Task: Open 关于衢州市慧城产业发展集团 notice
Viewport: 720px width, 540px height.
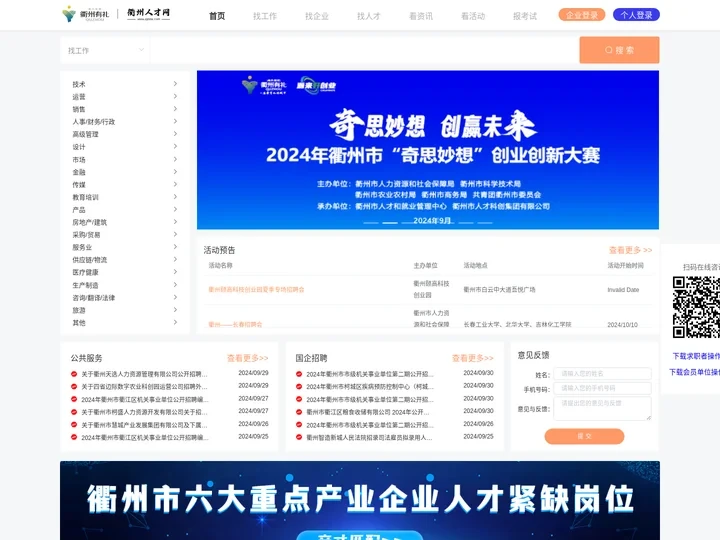Action: 144,425
